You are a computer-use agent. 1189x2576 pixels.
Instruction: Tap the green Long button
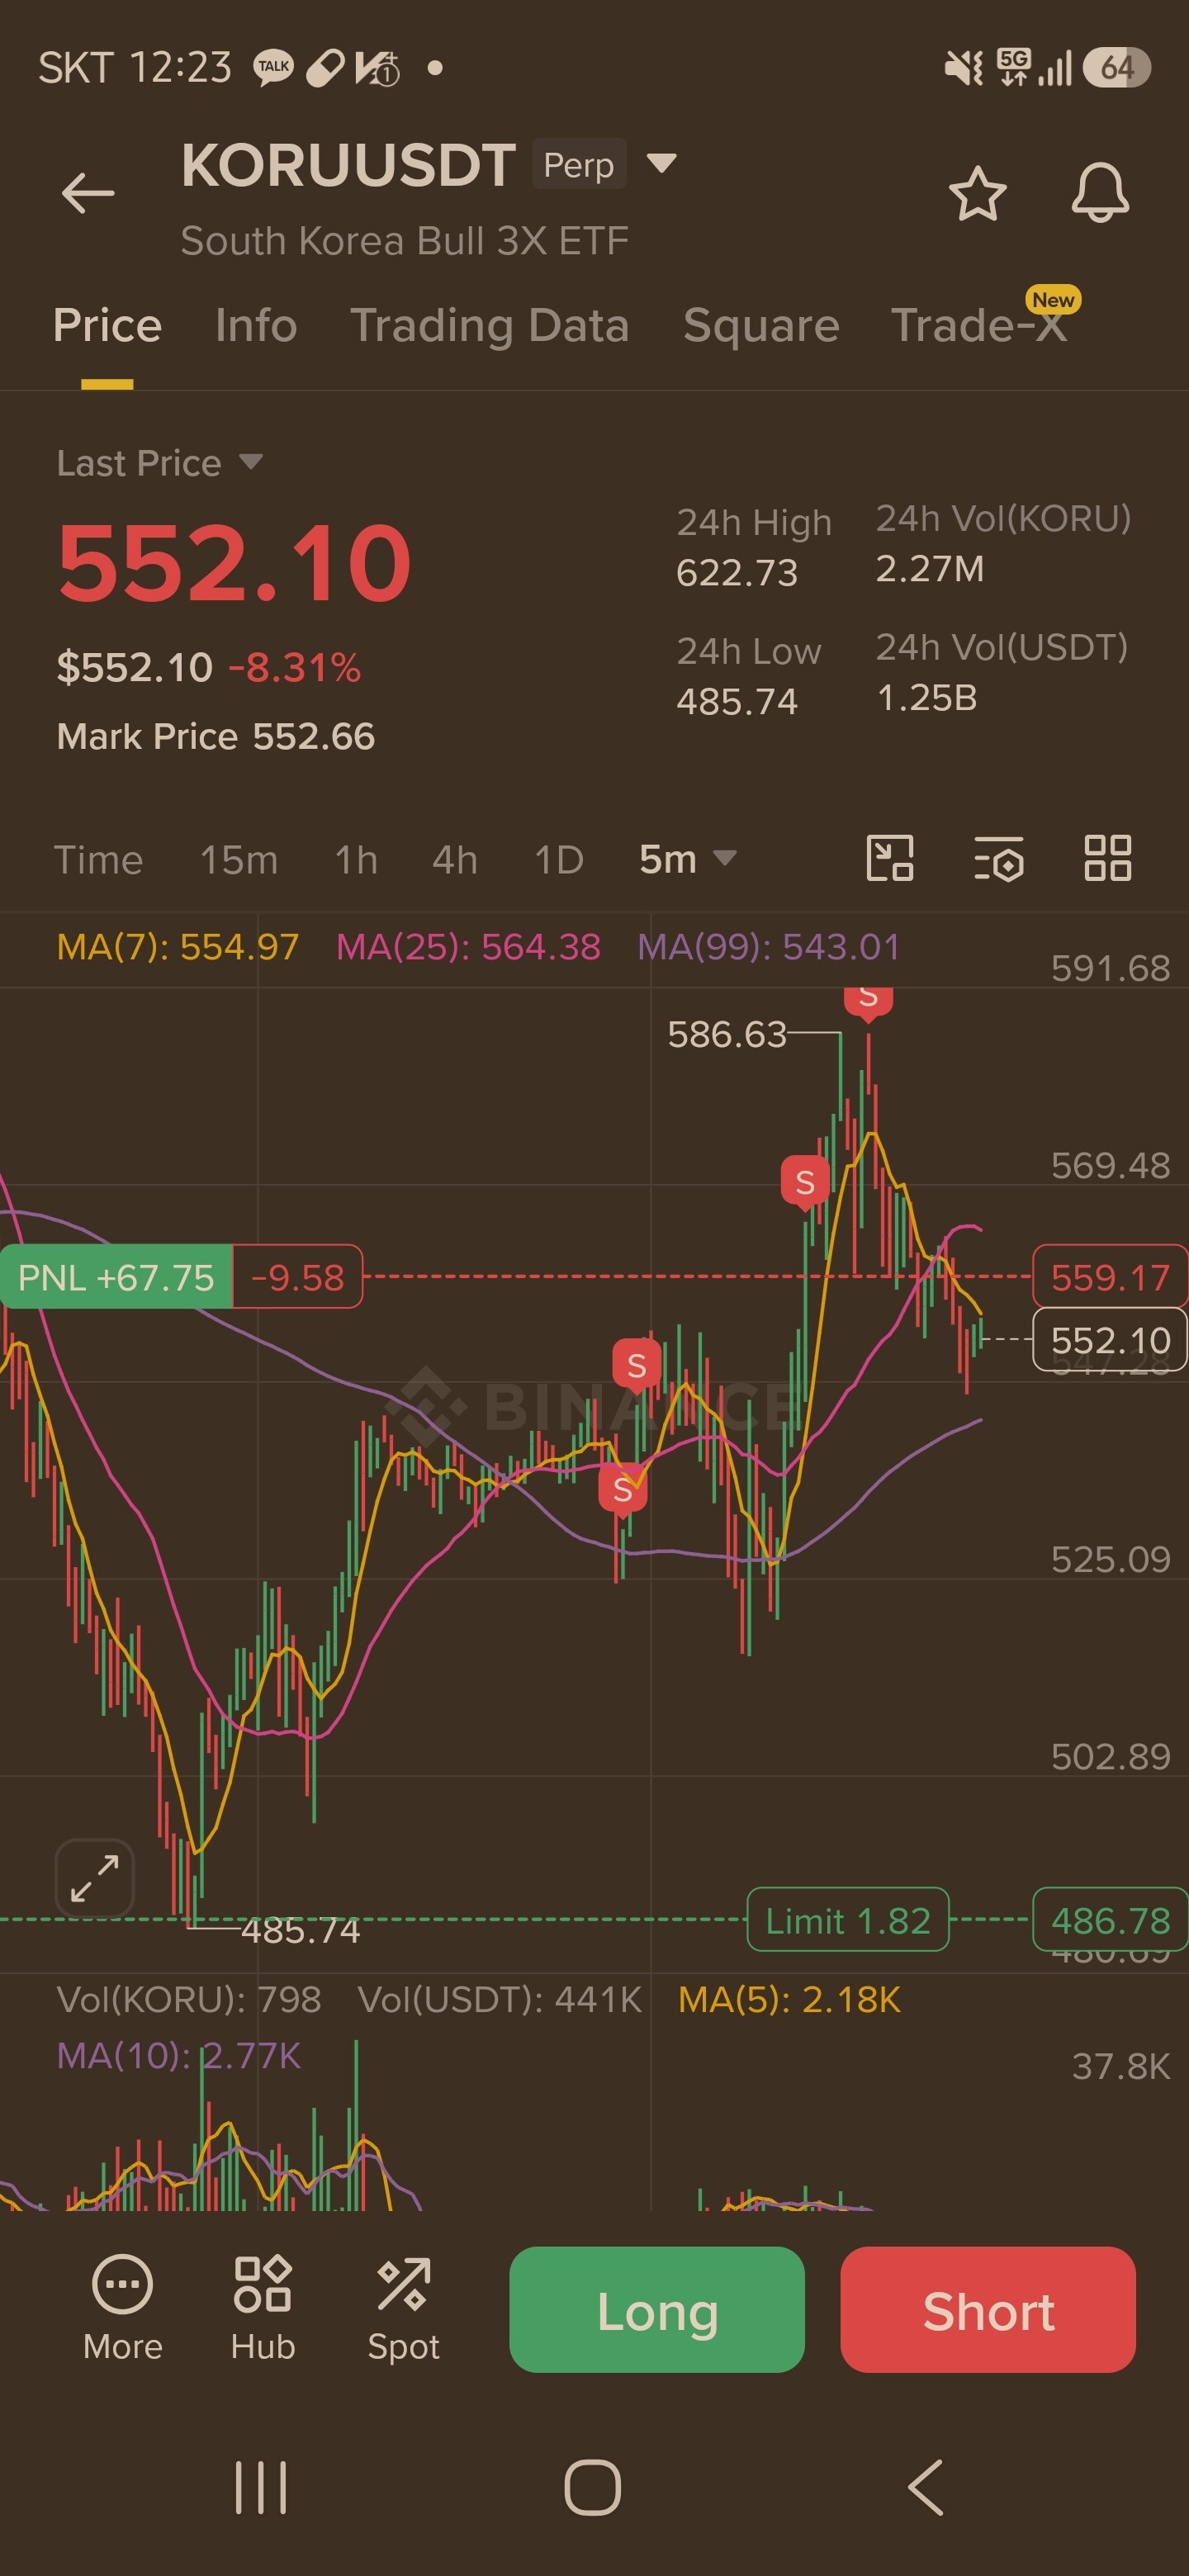[x=657, y=2310]
